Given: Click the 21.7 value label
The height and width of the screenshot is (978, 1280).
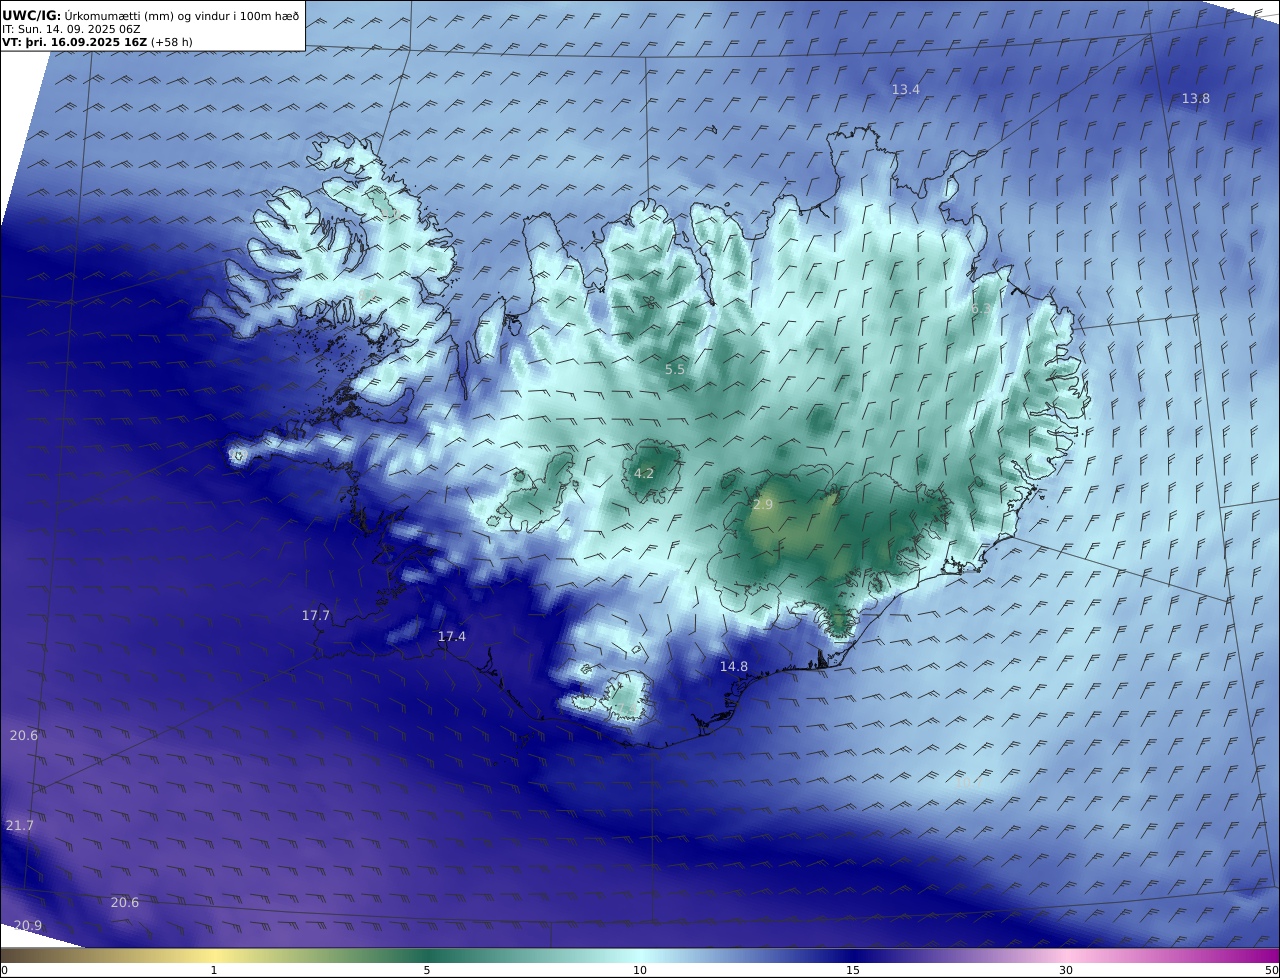Looking at the screenshot, I should coord(20,826).
